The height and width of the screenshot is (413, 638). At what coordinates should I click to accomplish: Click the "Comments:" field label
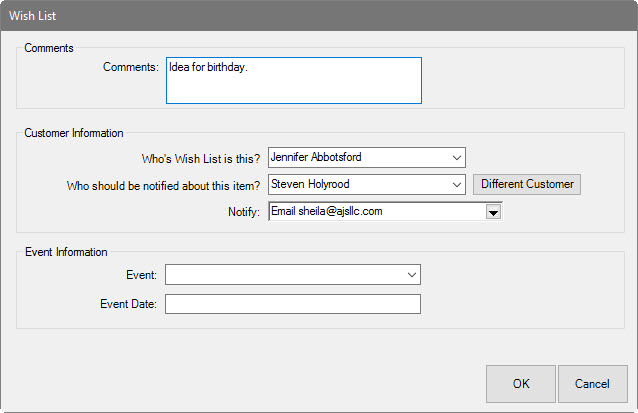click(130, 67)
